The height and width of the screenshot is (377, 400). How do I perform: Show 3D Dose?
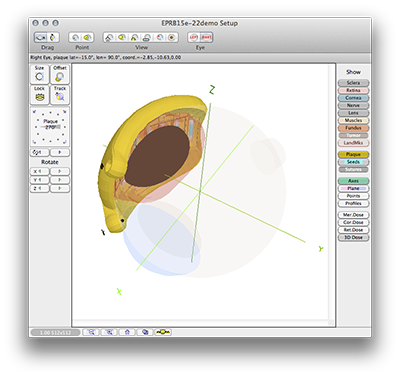click(x=353, y=237)
